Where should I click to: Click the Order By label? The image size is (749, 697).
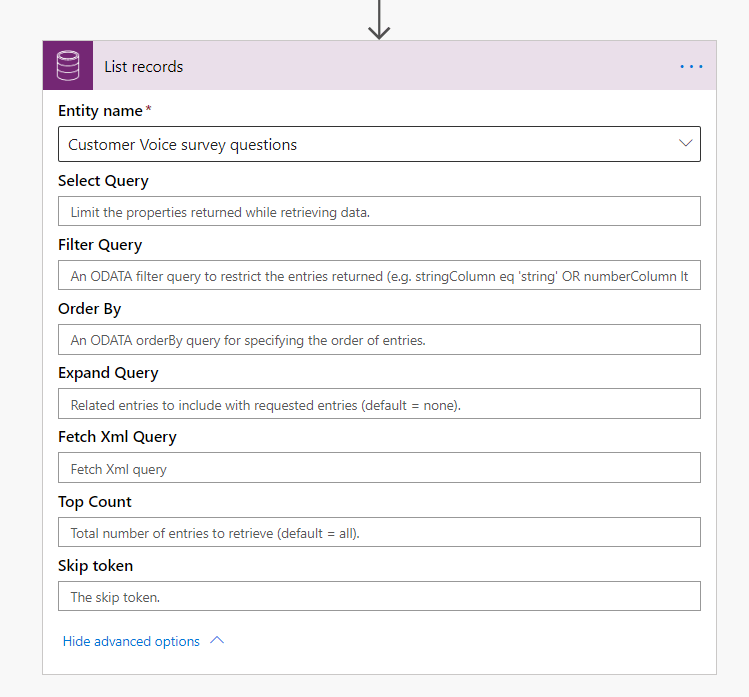tap(89, 309)
